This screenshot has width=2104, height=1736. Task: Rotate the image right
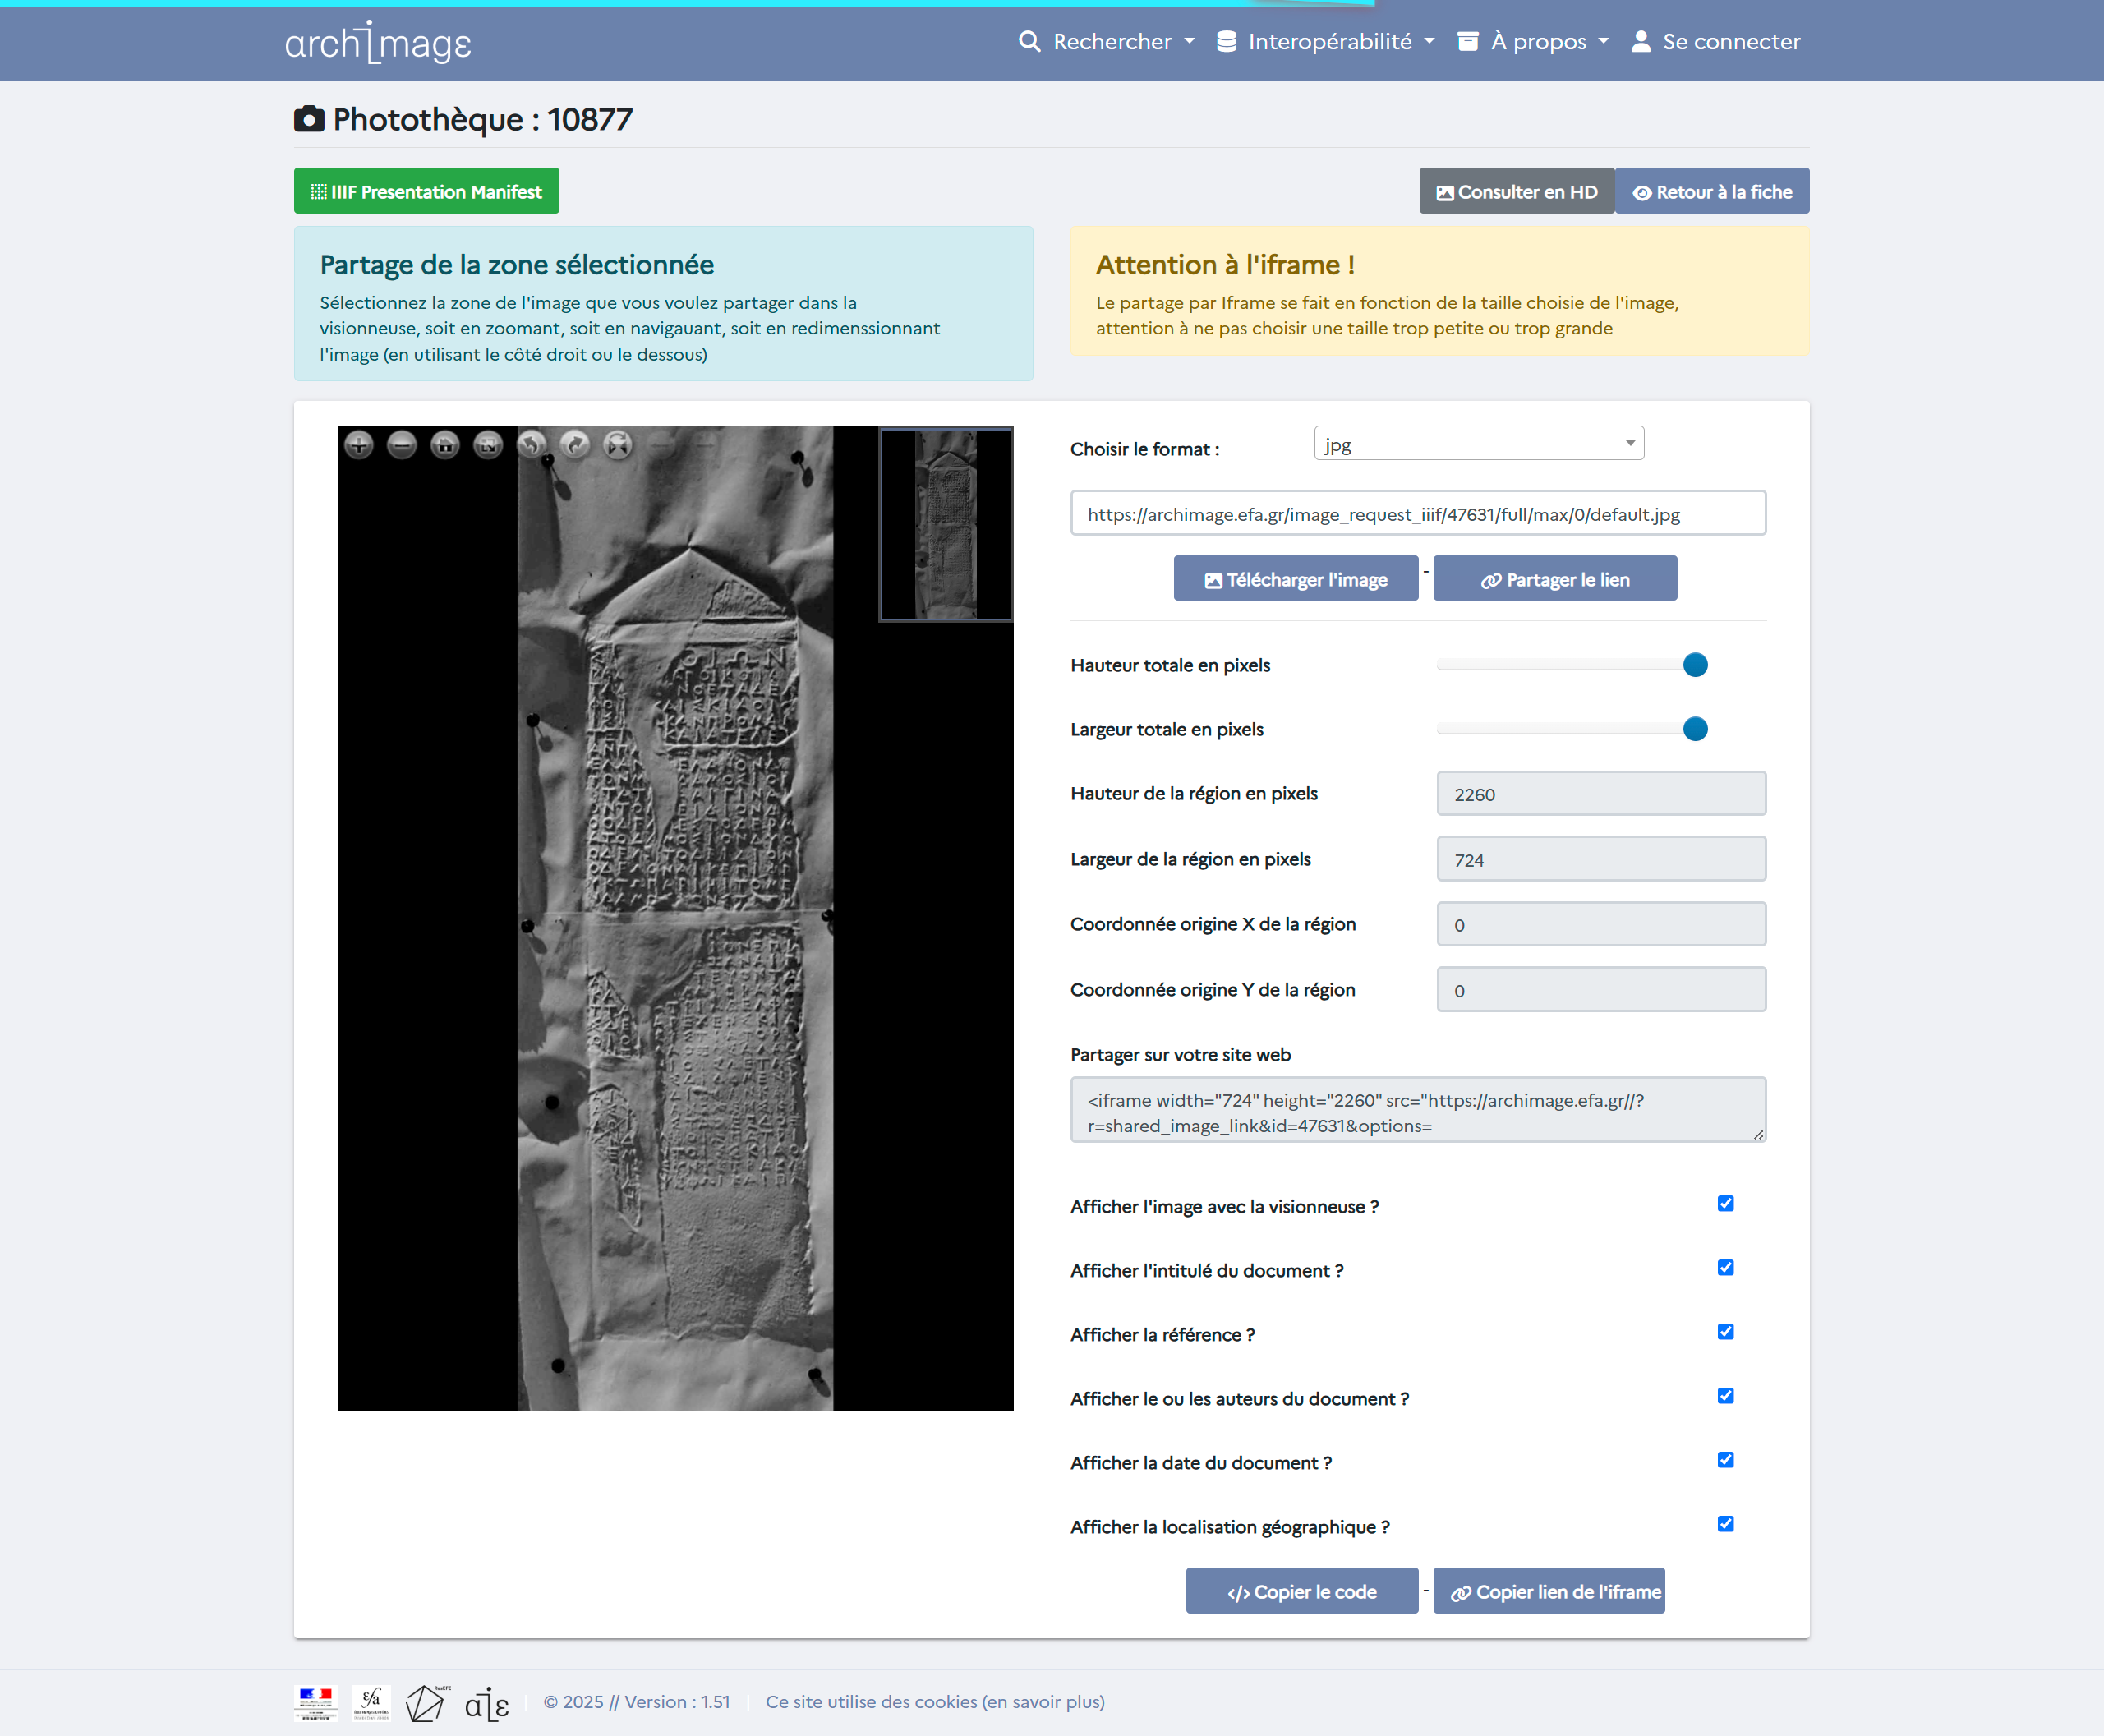click(x=575, y=445)
